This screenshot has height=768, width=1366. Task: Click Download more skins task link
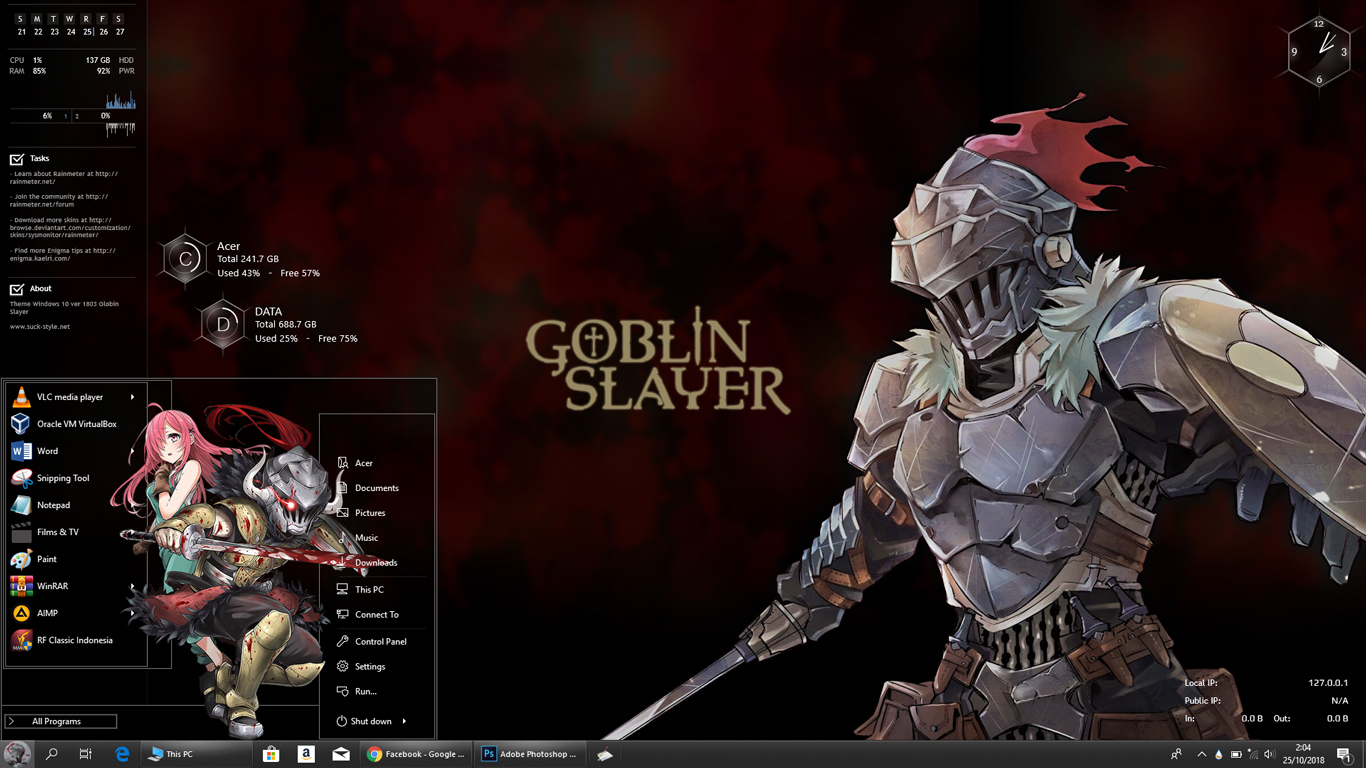click(70, 228)
